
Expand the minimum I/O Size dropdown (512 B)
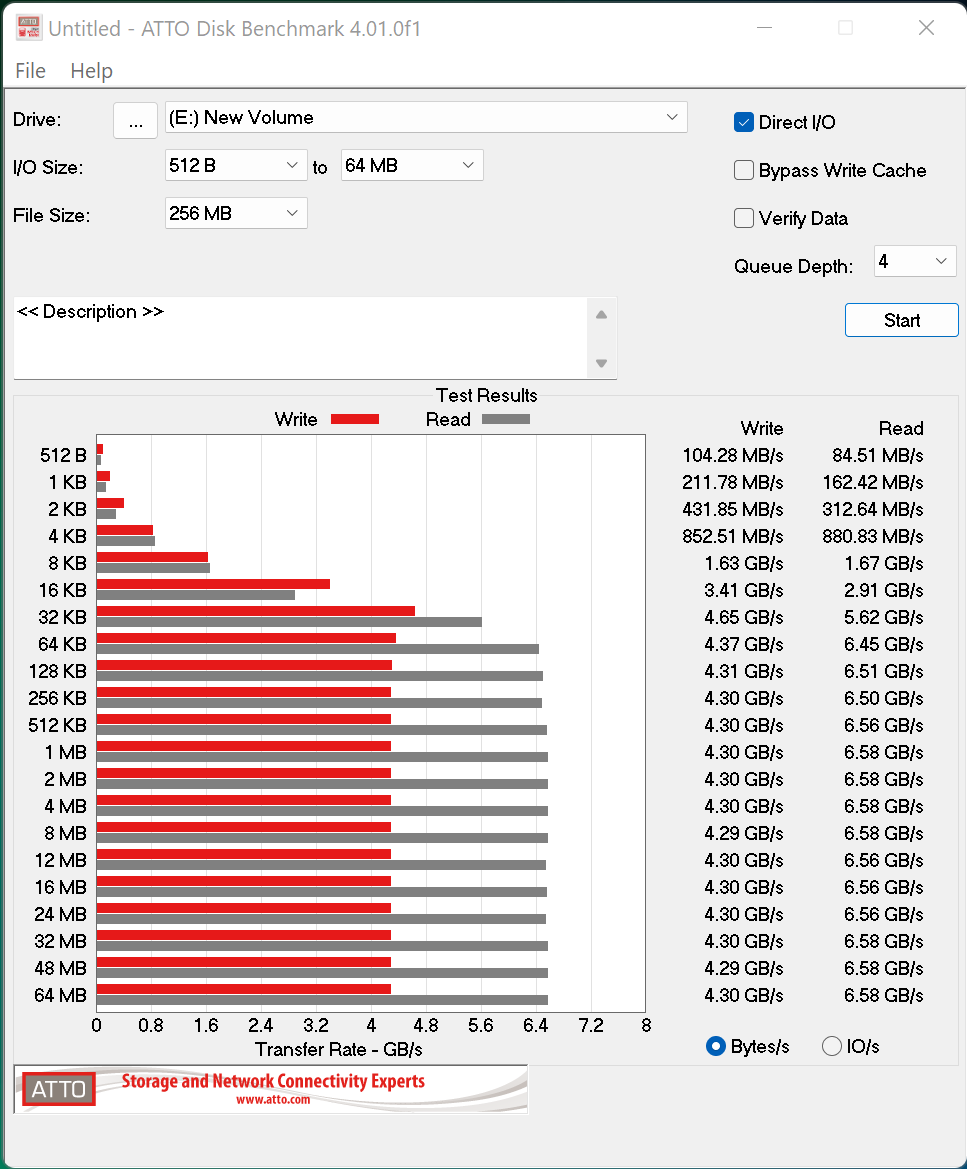click(236, 165)
